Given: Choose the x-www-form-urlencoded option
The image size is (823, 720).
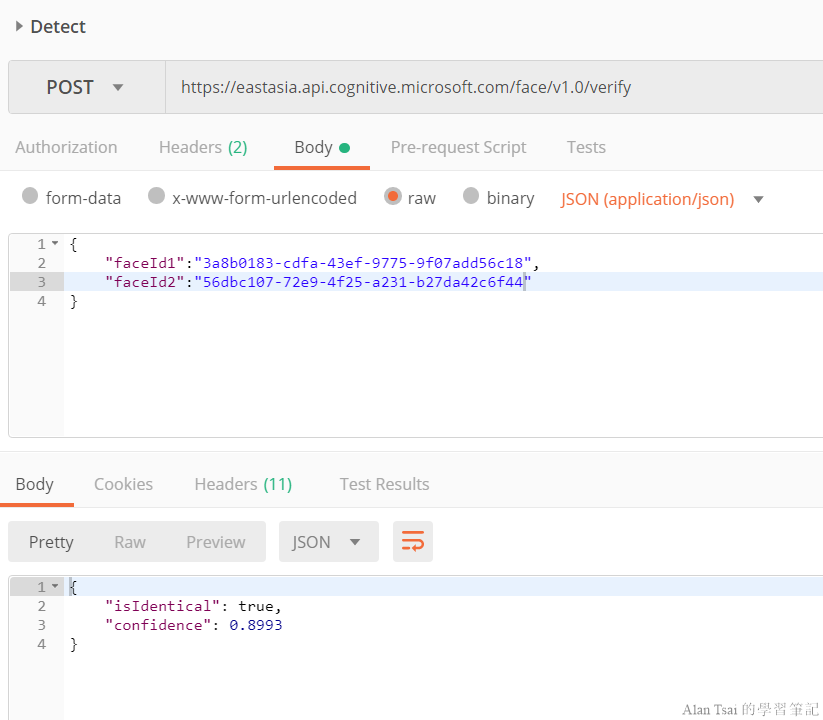Looking at the screenshot, I should (x=156, y=196).
